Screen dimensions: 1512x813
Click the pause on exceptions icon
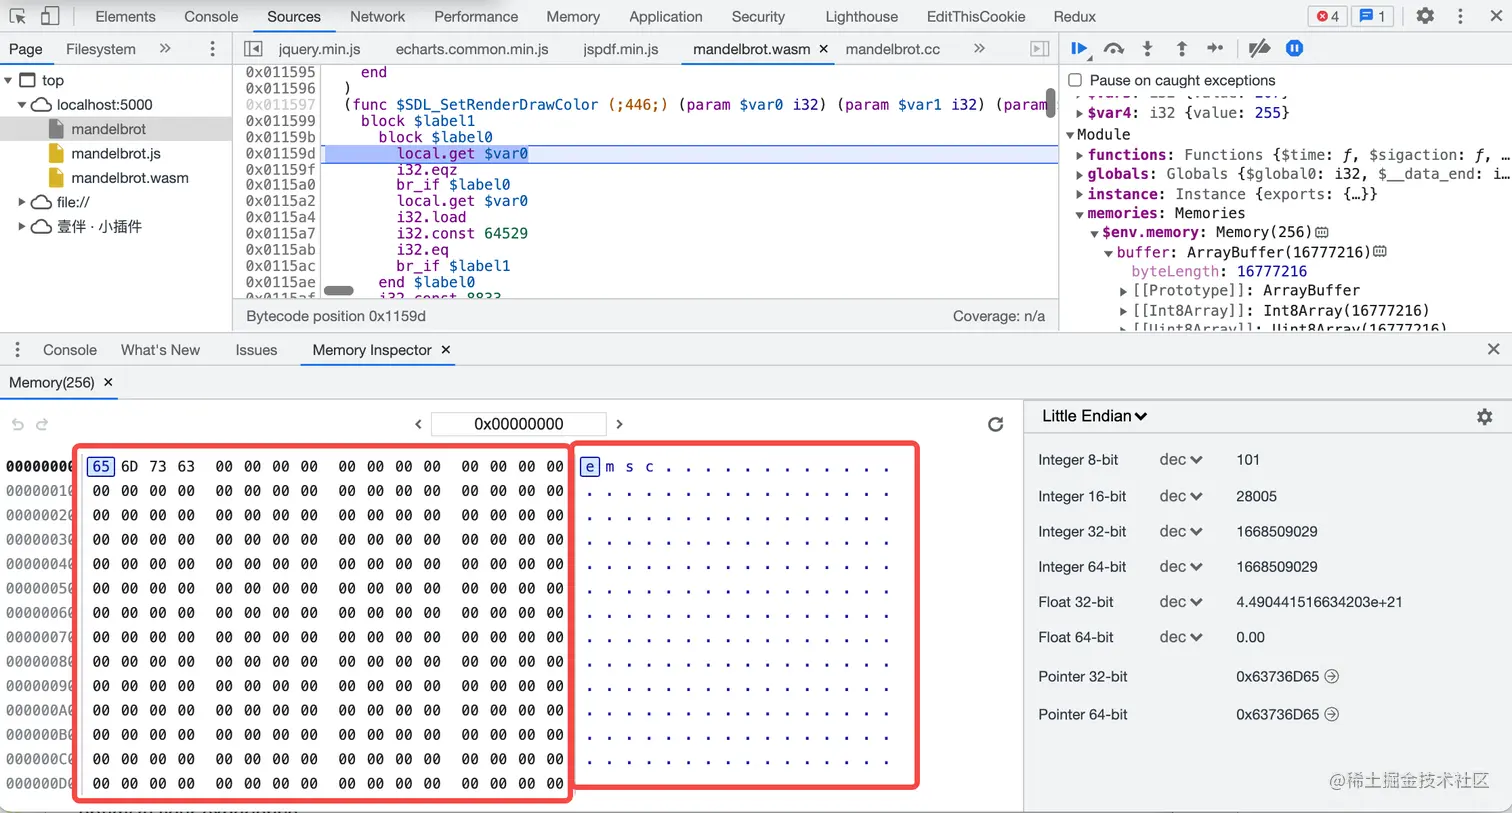point(1294,48)
